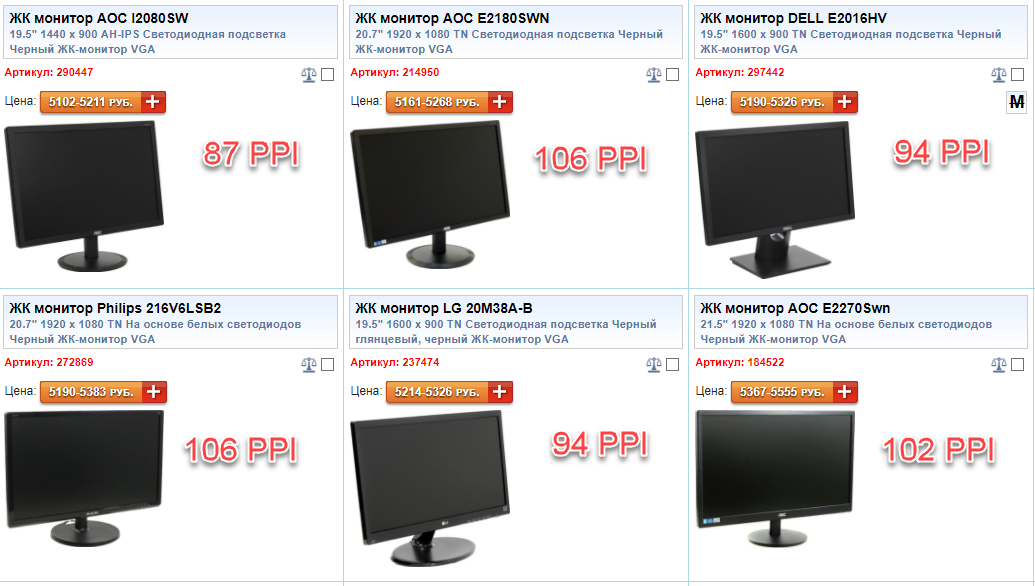Click compare scales icon for Philips 216V6LSB2
The height and width of the screenshot is (586, 1035).
click(308, 364)
